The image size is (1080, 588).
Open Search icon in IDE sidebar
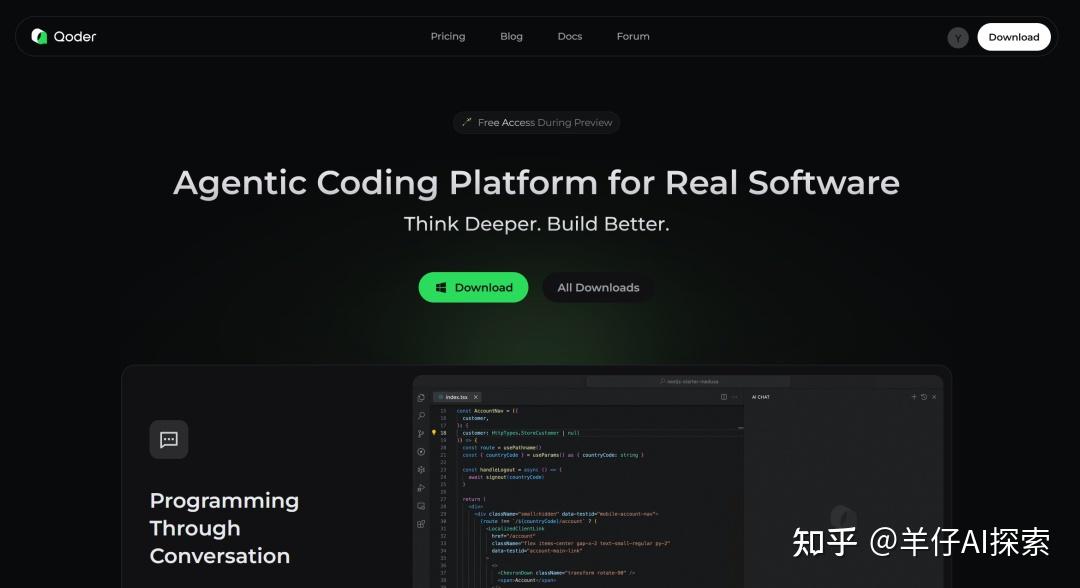tap(421, 416)
